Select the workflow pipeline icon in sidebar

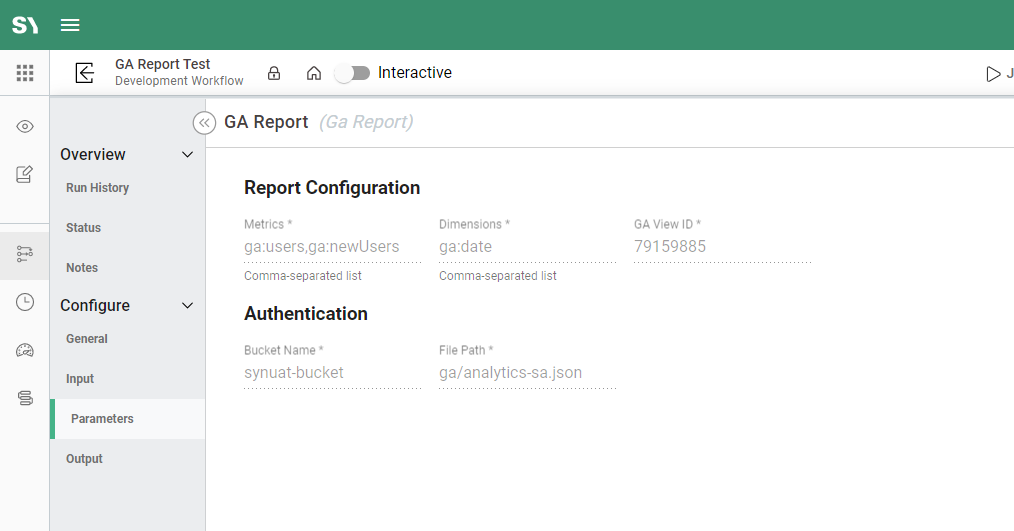click(x=25, y=254)
